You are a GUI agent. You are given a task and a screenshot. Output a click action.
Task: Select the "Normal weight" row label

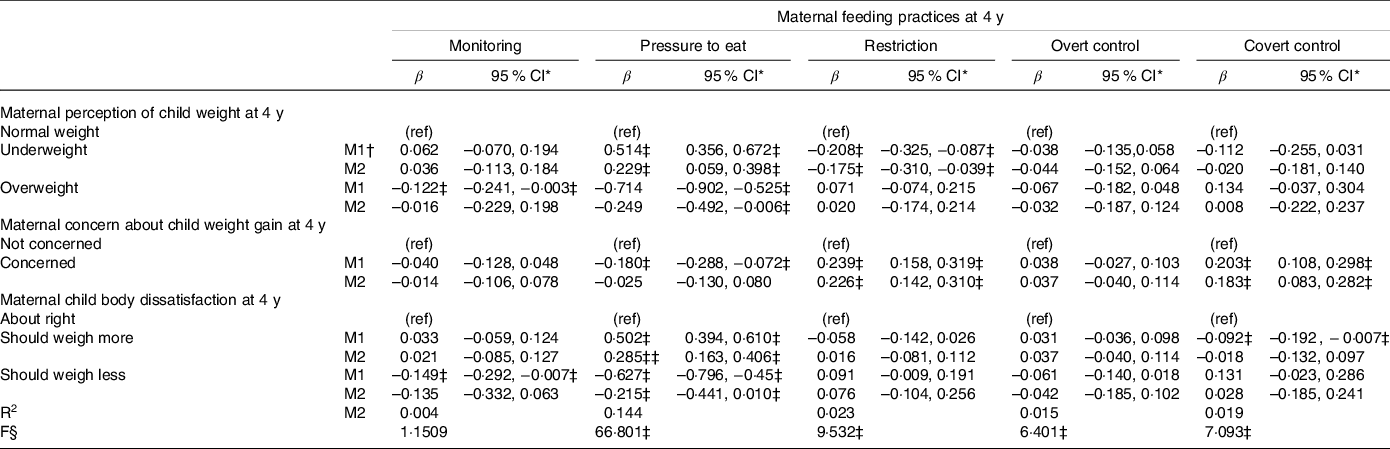point(42,131)
